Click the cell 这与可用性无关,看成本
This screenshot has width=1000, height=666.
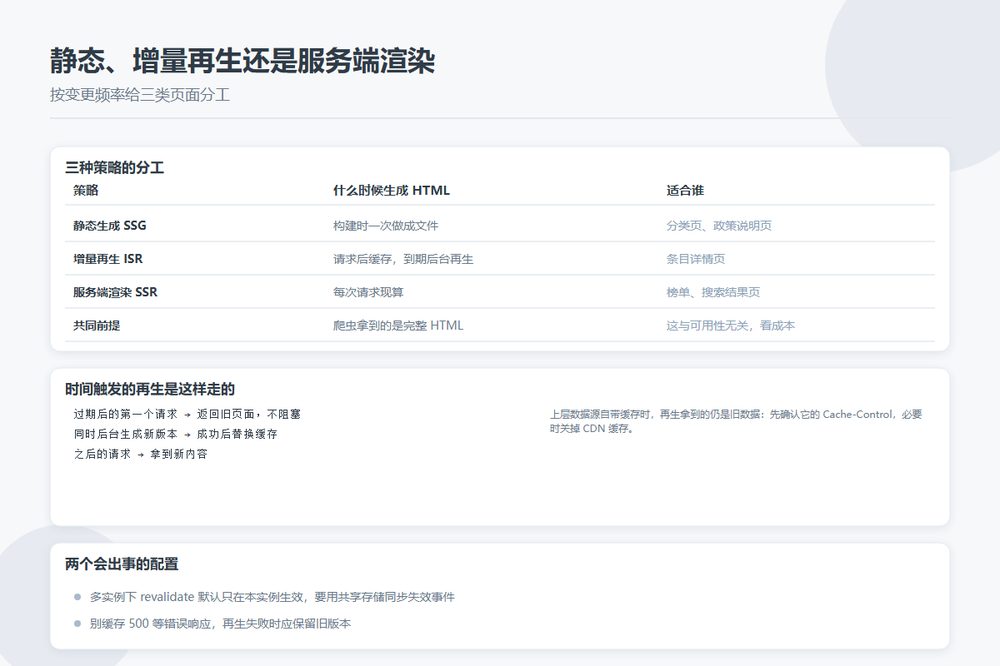pos(731,325)
